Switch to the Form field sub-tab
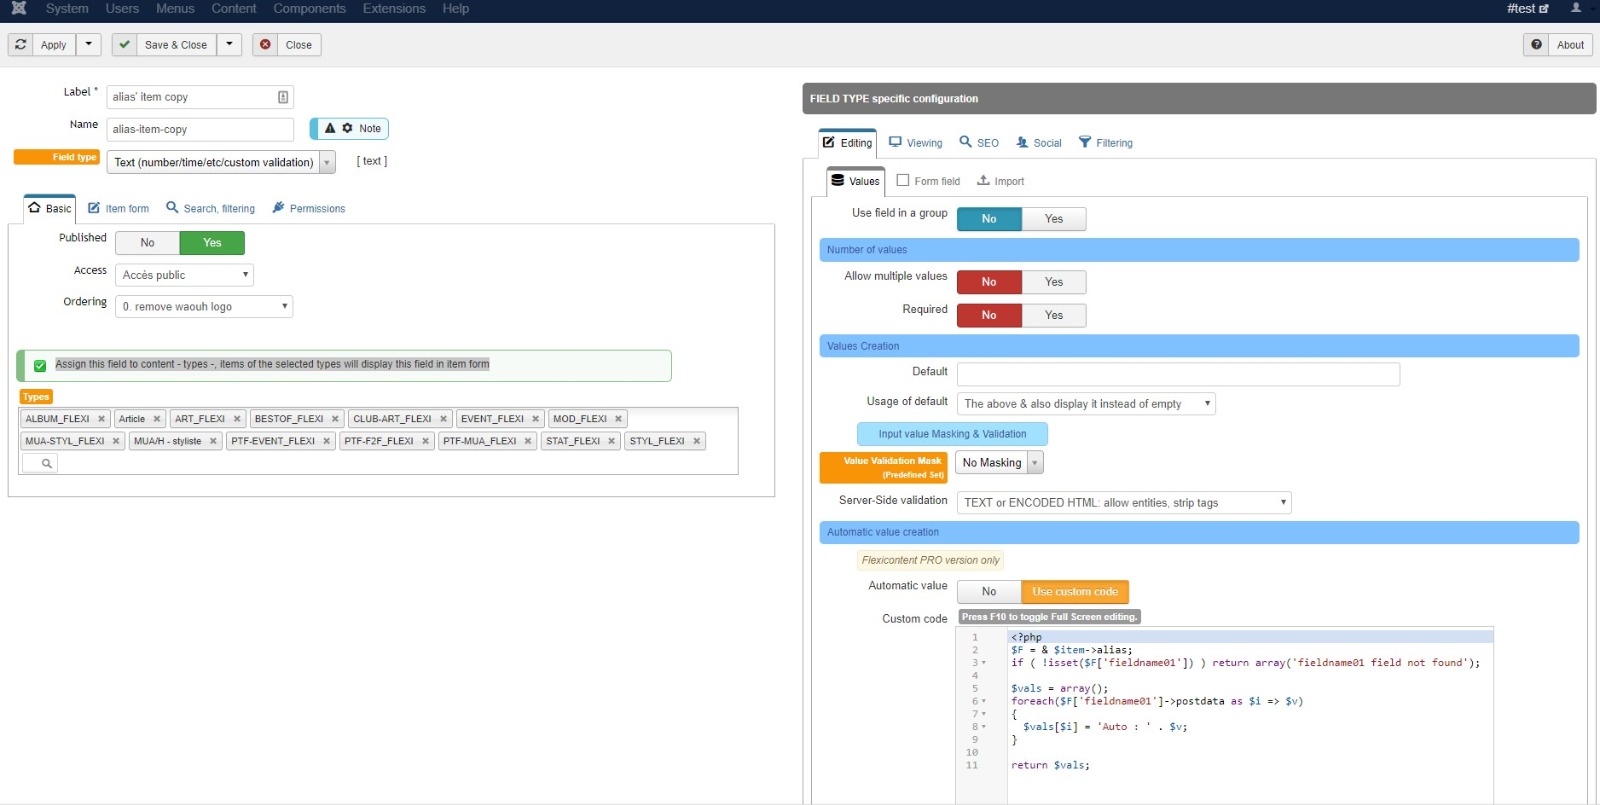Screen dimensions: 1600x805 [928, 181]
